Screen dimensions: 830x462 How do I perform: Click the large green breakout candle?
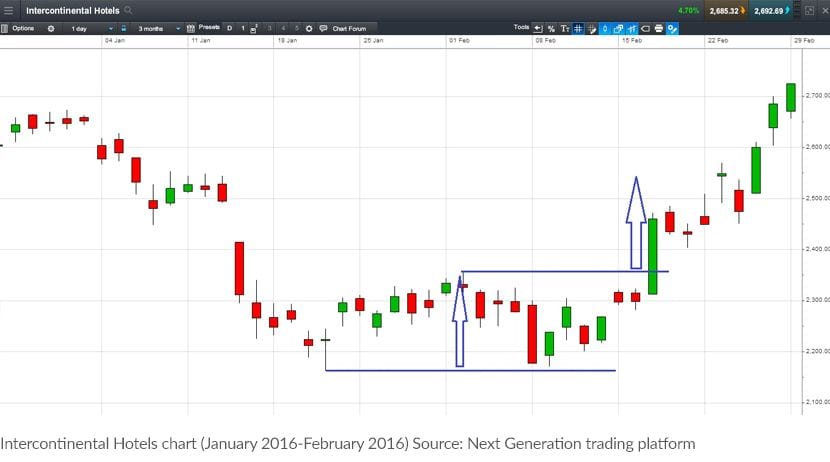653,256
